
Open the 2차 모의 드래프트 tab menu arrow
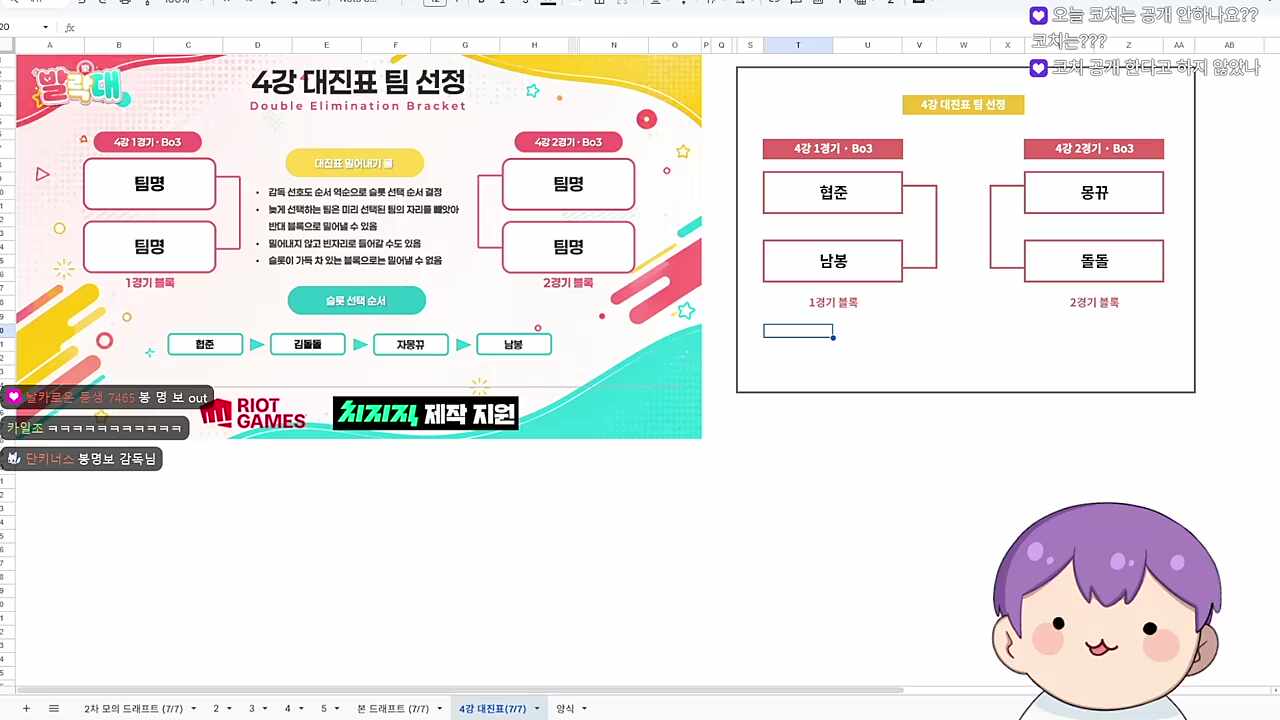click(193, 709)
